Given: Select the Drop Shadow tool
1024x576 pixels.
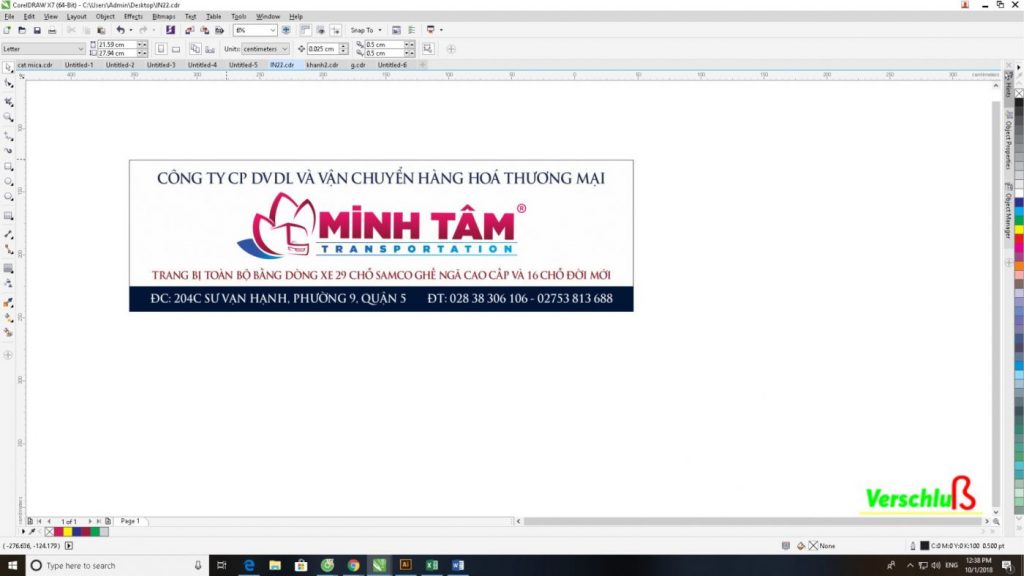Looking at the screenshot, I should tap(8, 268).
